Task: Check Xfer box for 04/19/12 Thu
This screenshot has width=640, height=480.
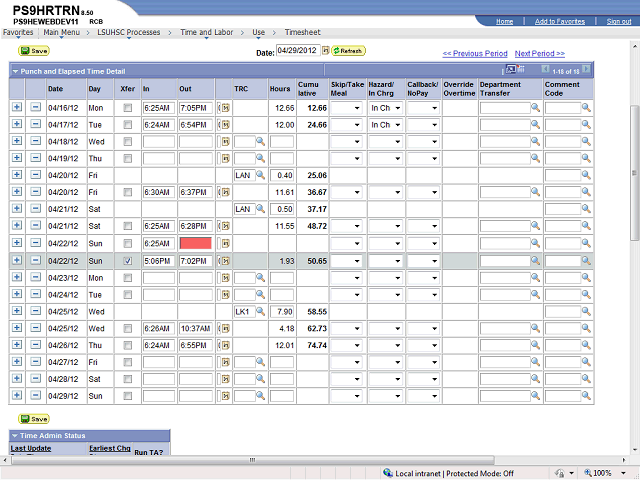Action: tap(128, 158)
